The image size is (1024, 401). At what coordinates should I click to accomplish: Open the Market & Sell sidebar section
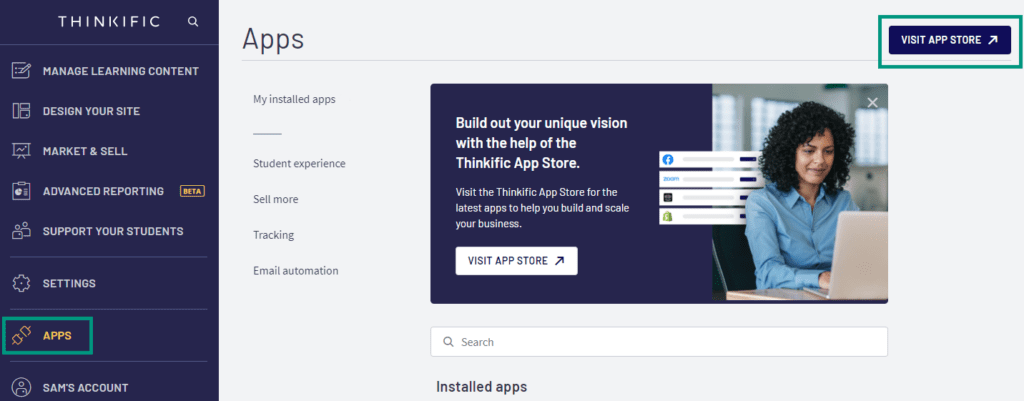click(85, 151)
